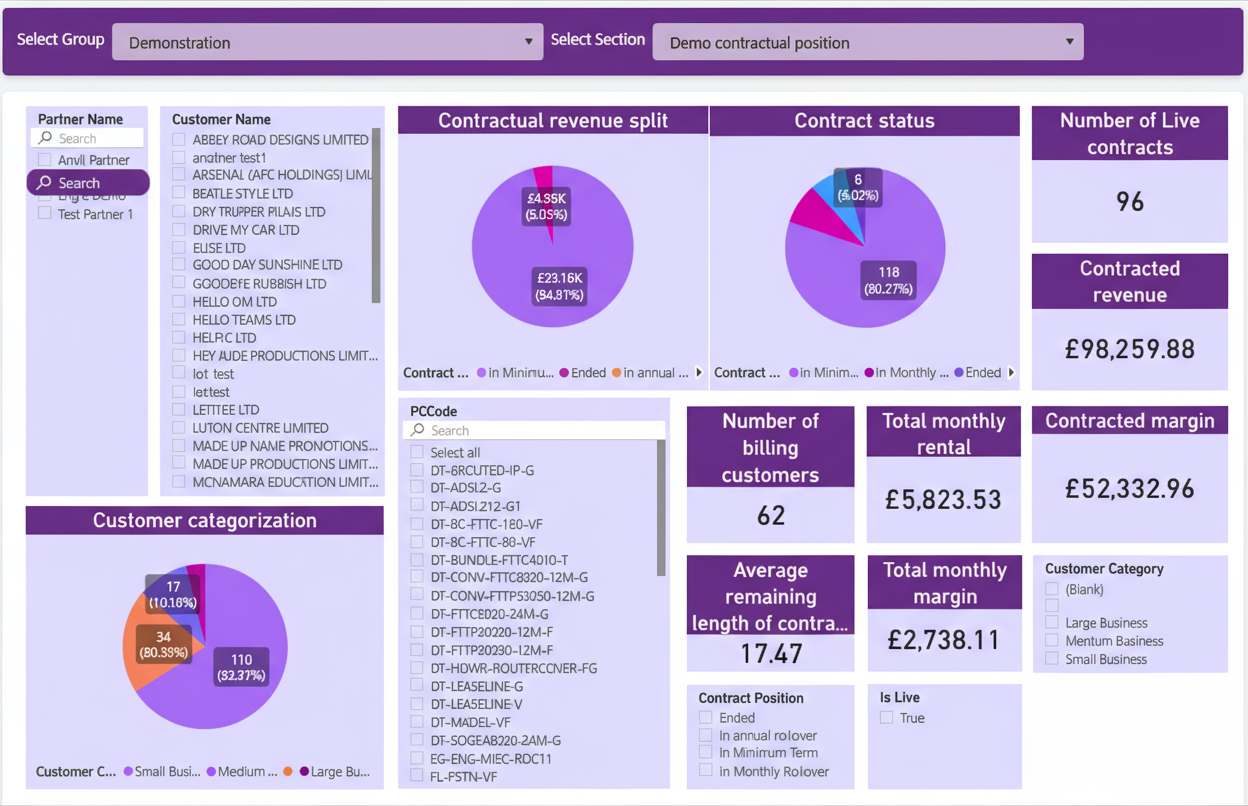
Task: Click next arrow in Contract status legend
Action: 1011,373
